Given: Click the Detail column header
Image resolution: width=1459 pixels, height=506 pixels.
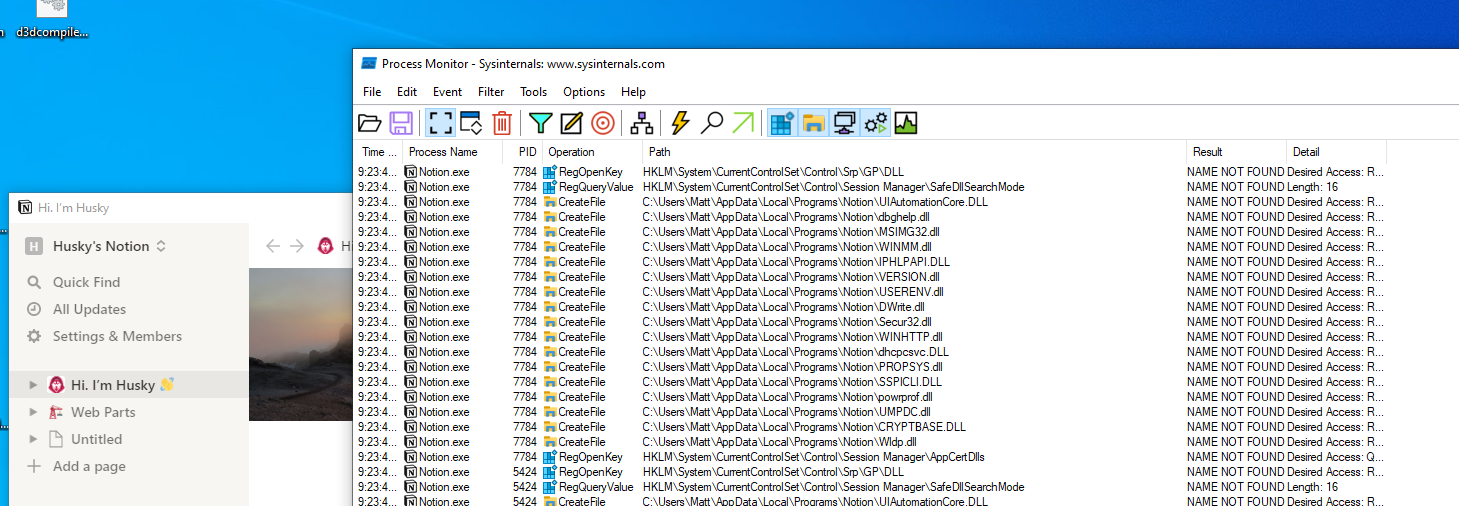Looking at the screenshot, I should point(1336,152).
